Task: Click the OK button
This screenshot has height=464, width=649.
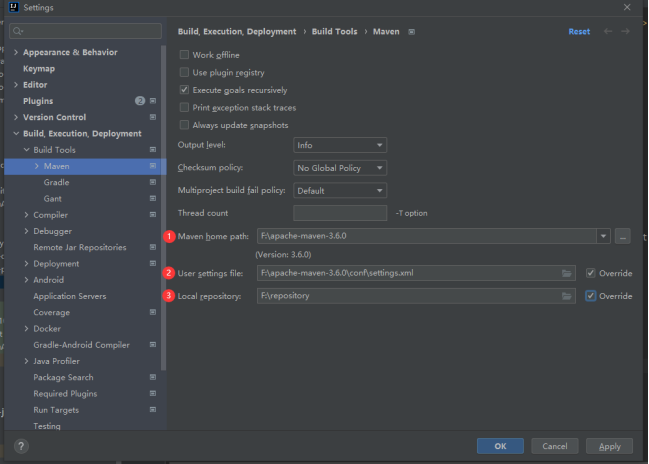Action: (x=500, y=446)
